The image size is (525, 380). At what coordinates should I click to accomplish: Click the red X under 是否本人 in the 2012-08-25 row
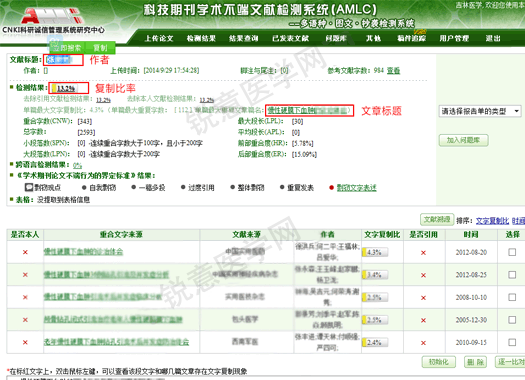pyautogui.click(x=25, y=275)
